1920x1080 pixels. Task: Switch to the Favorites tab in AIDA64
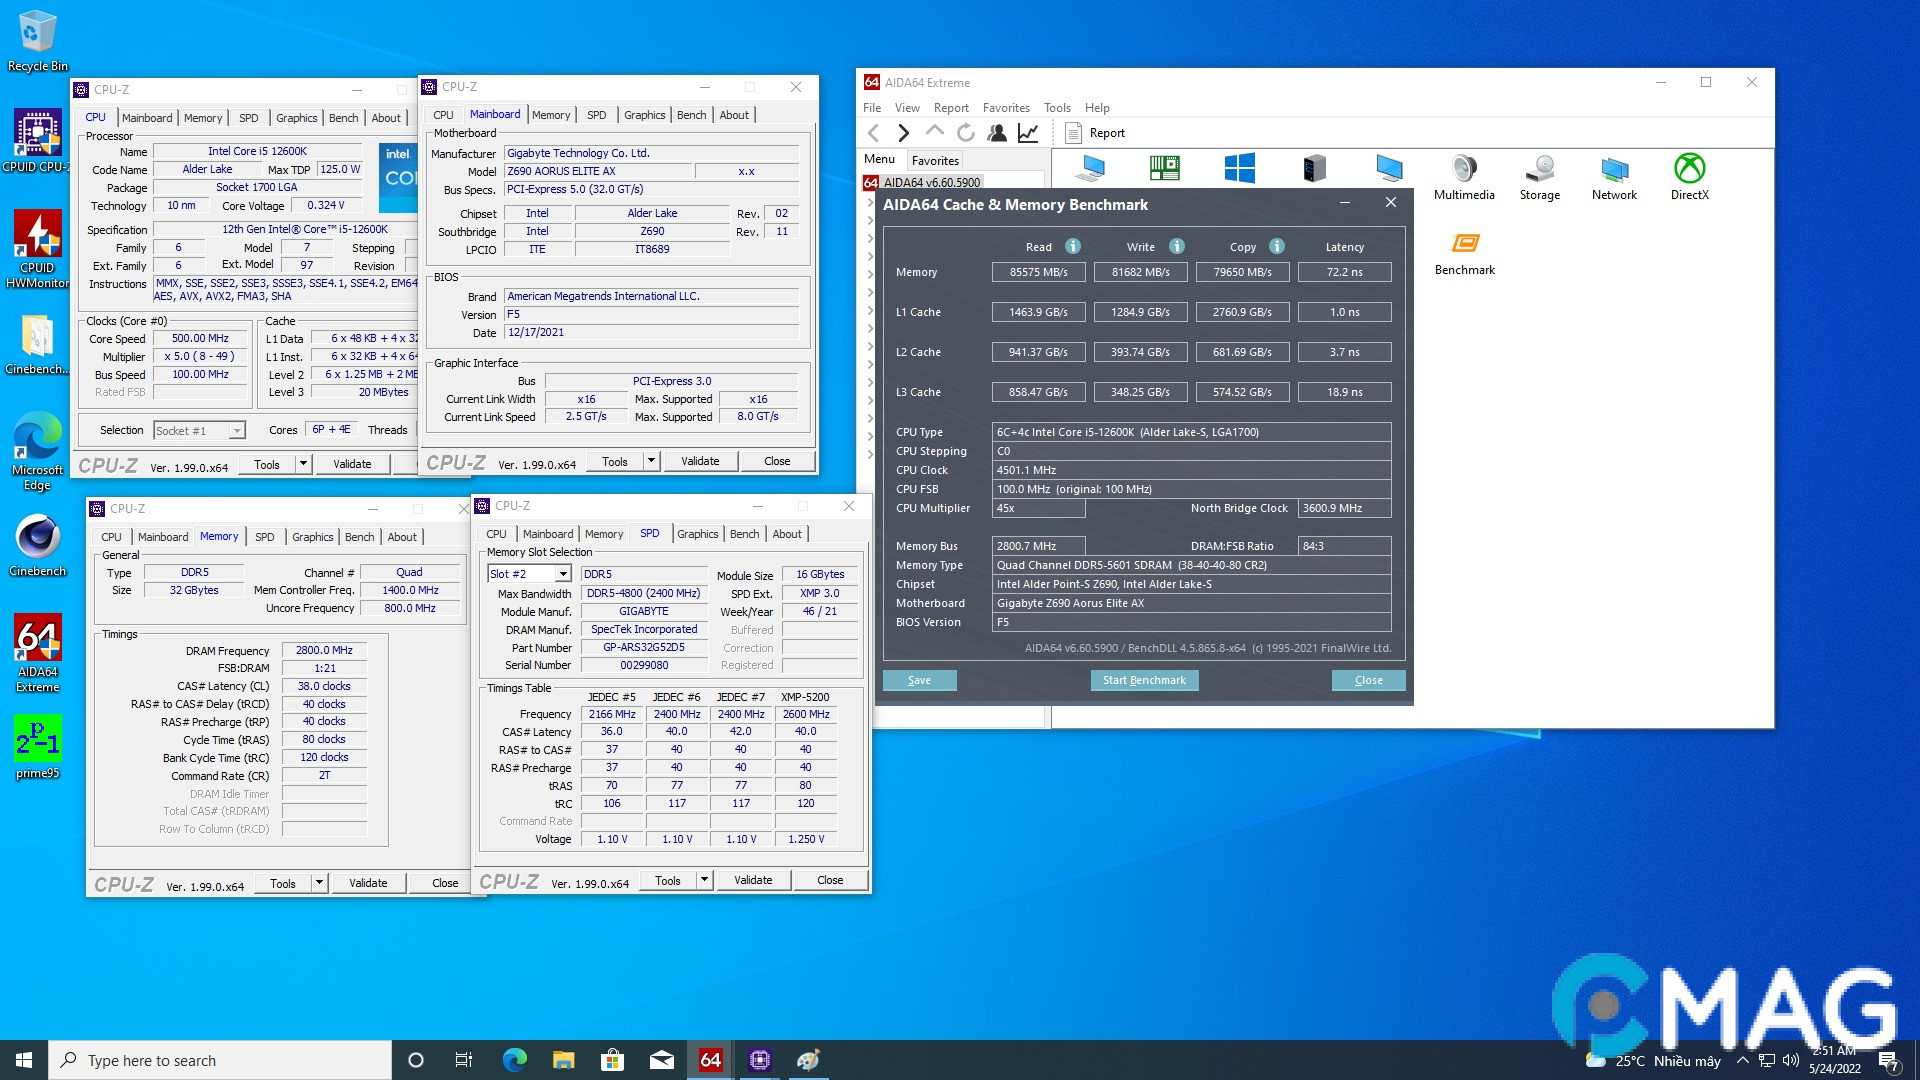[936, 160]
